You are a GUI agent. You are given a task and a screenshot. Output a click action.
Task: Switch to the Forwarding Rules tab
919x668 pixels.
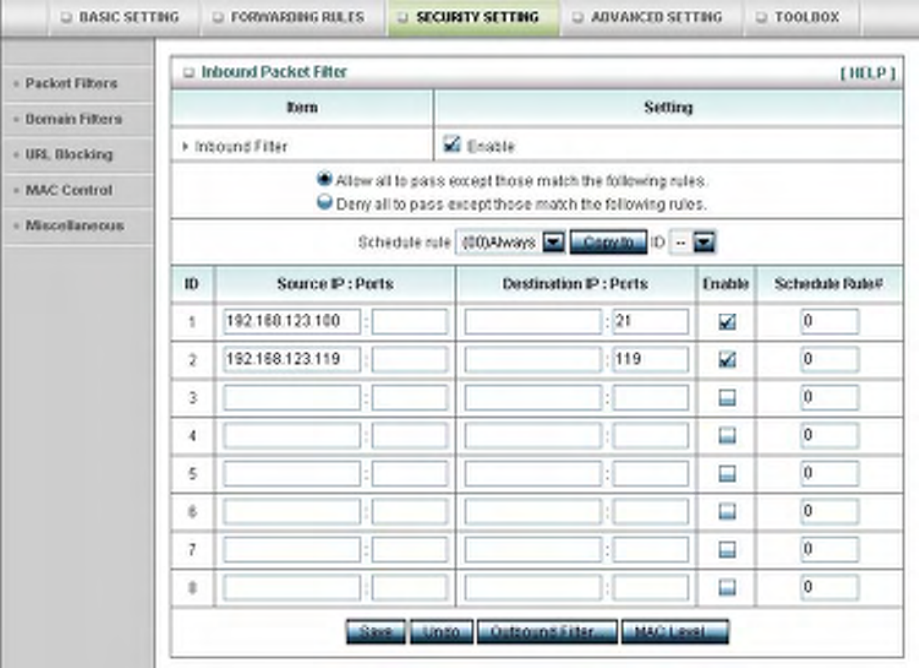pos(292,17)
